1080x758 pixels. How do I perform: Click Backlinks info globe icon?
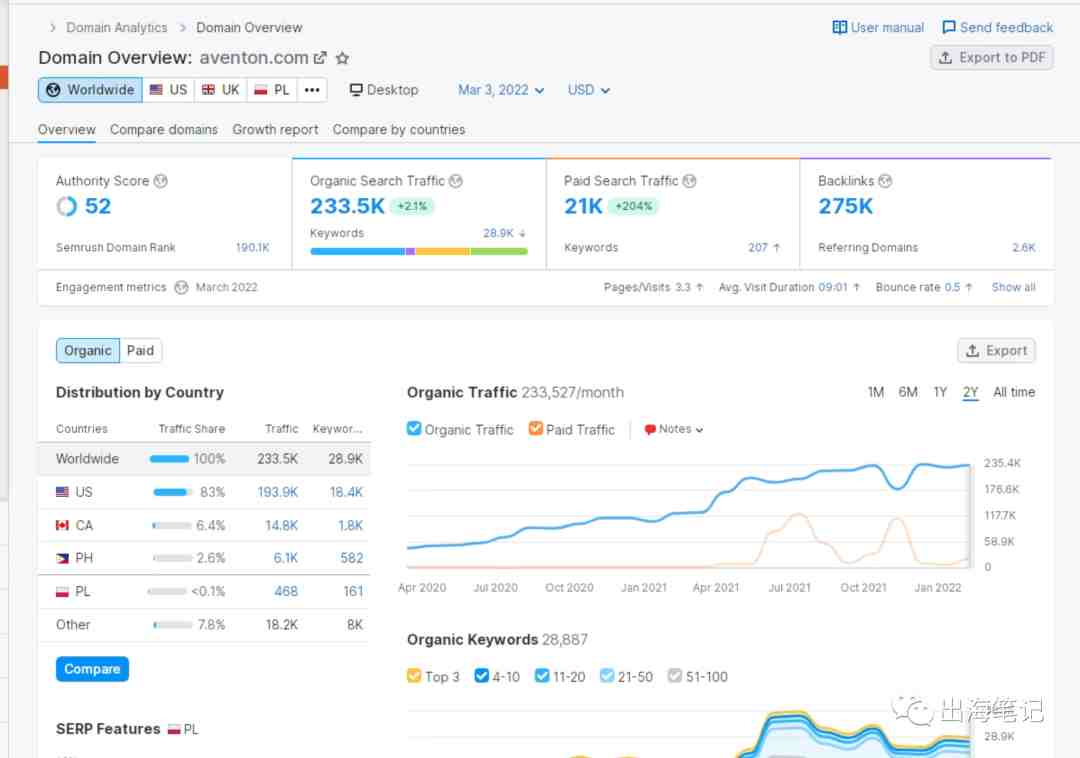click(885, 181)
